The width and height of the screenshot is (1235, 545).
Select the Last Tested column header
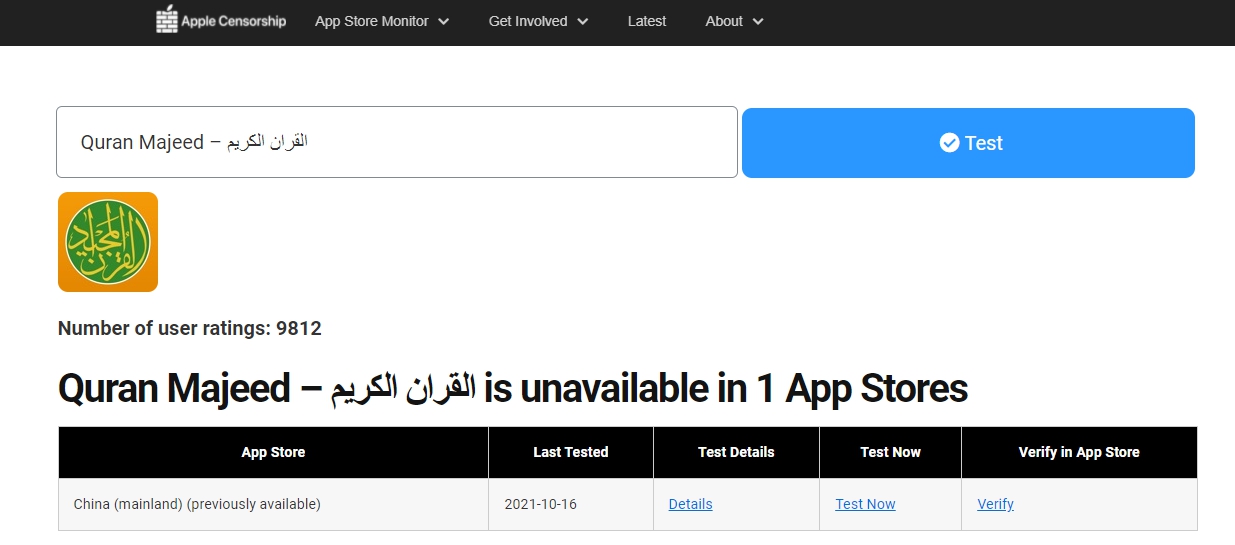[570, 452]
